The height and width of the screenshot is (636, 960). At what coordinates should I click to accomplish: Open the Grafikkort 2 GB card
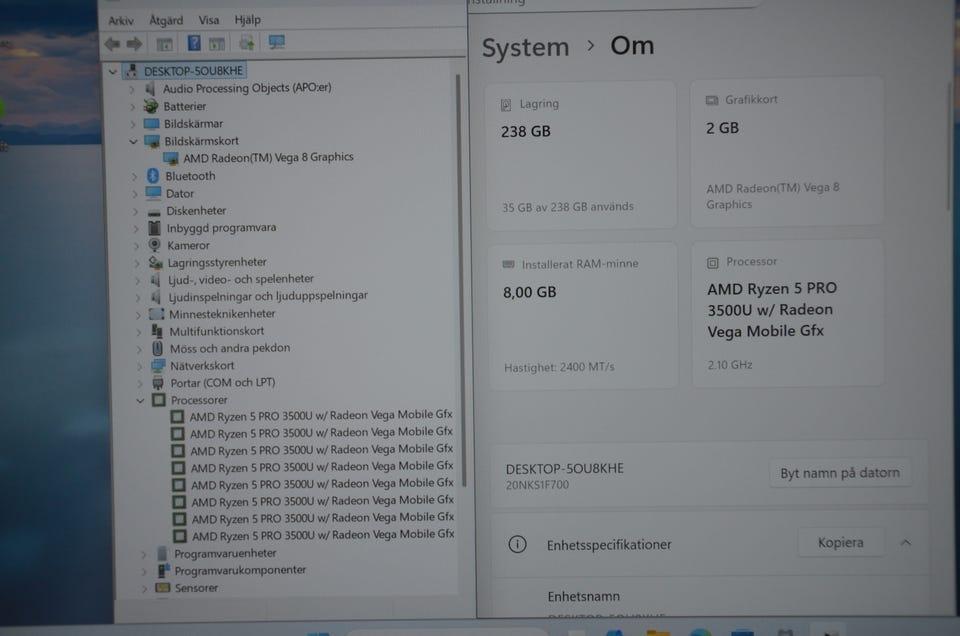pos(787,153)
